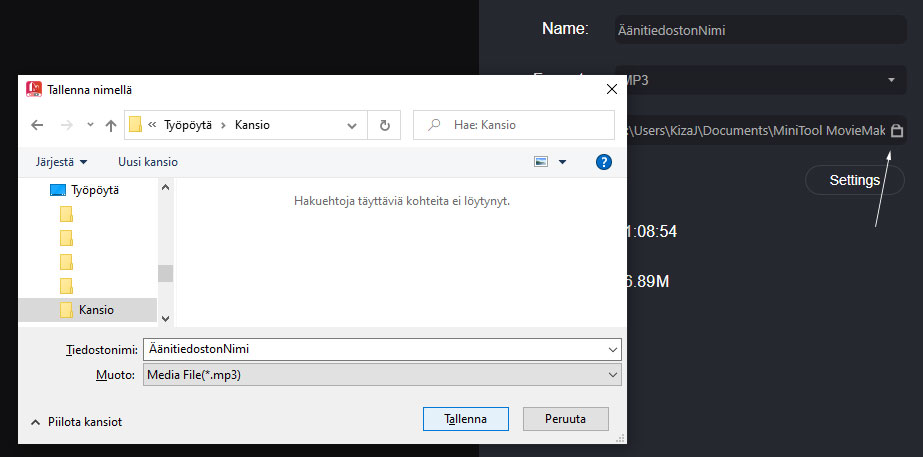
Task: Click the up one level arrow
Action: pos(110,125)
